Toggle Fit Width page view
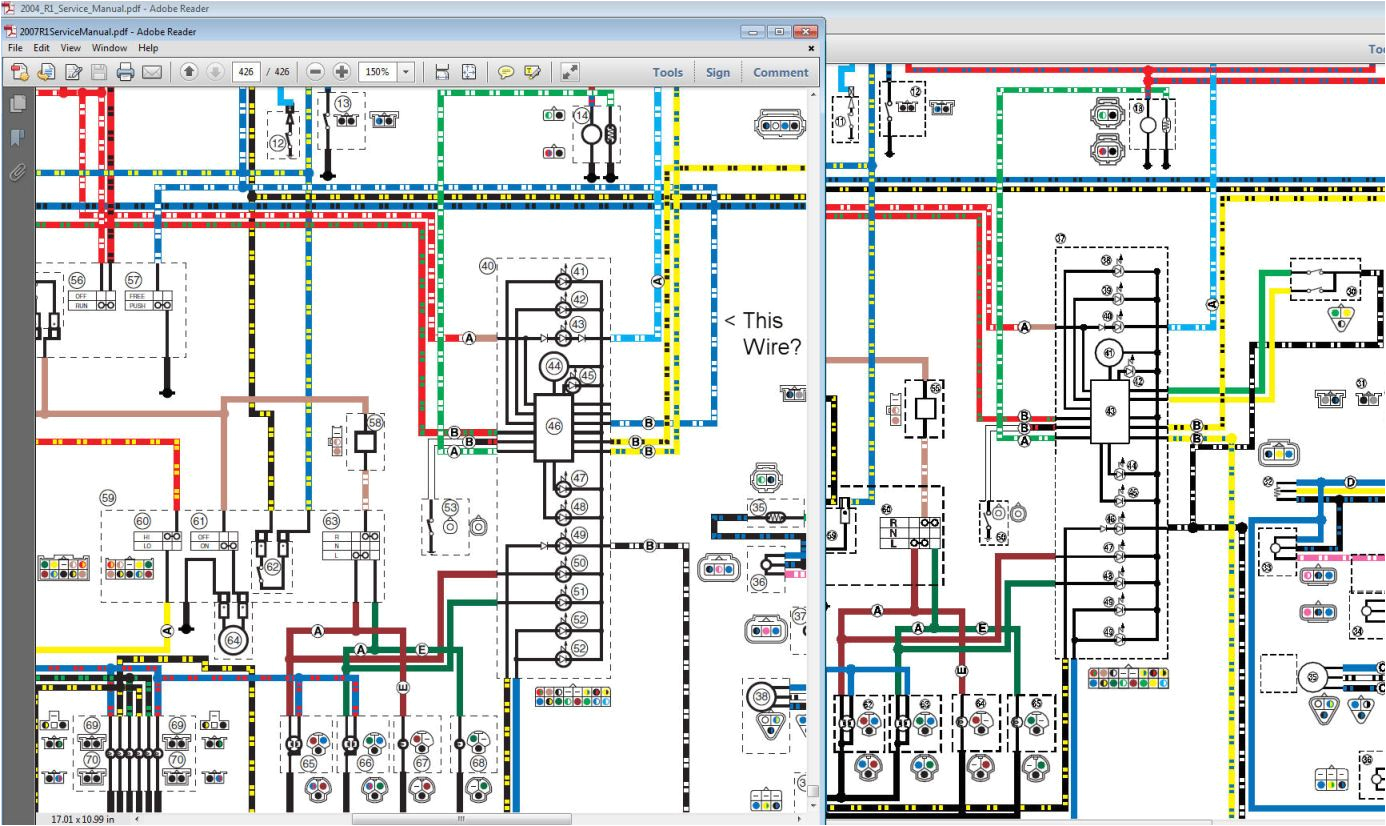This screenshot has width=1386, height=826. [x=441, y=71]
